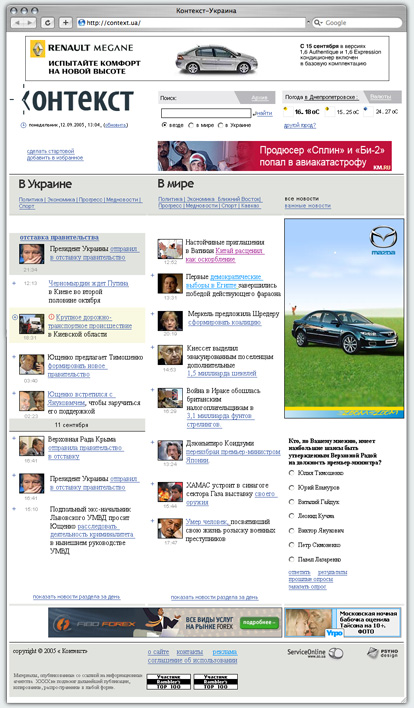This screenshot has width=414, height=708.
Task: Select poll option Павел Лазаренко
Action: 292,559
